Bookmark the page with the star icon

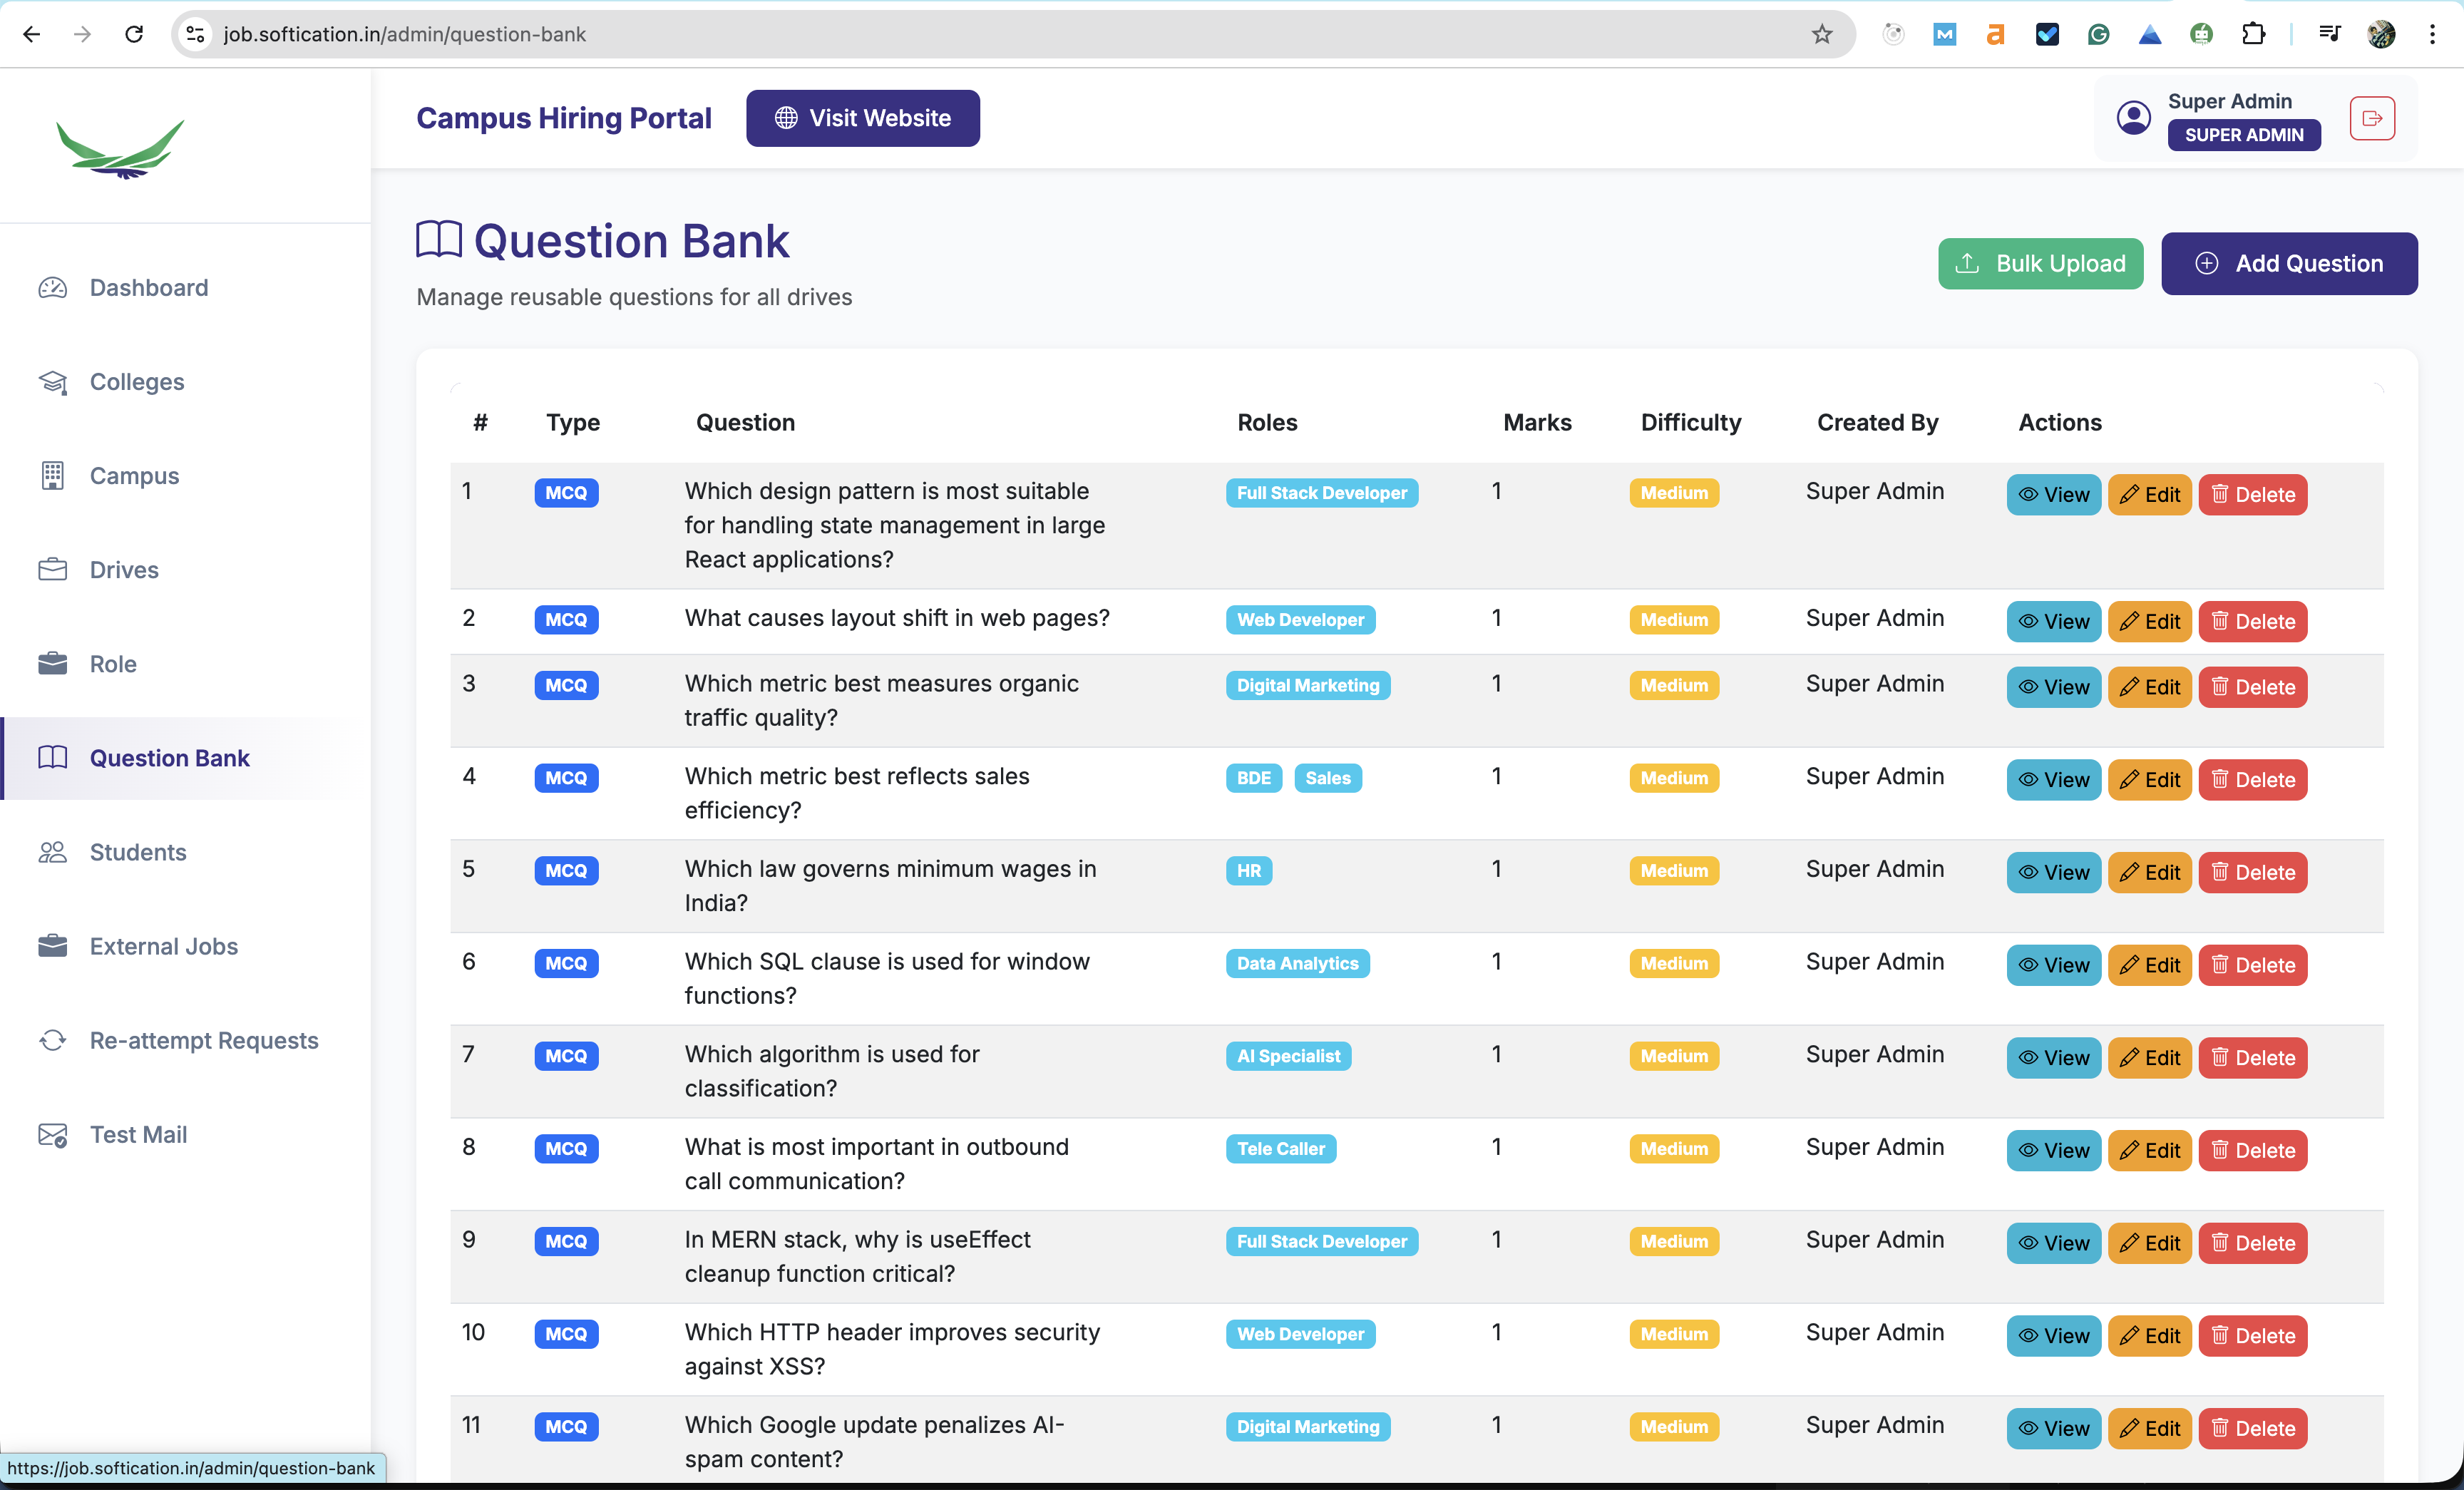pyautogui.click(x=1822, y=33)
